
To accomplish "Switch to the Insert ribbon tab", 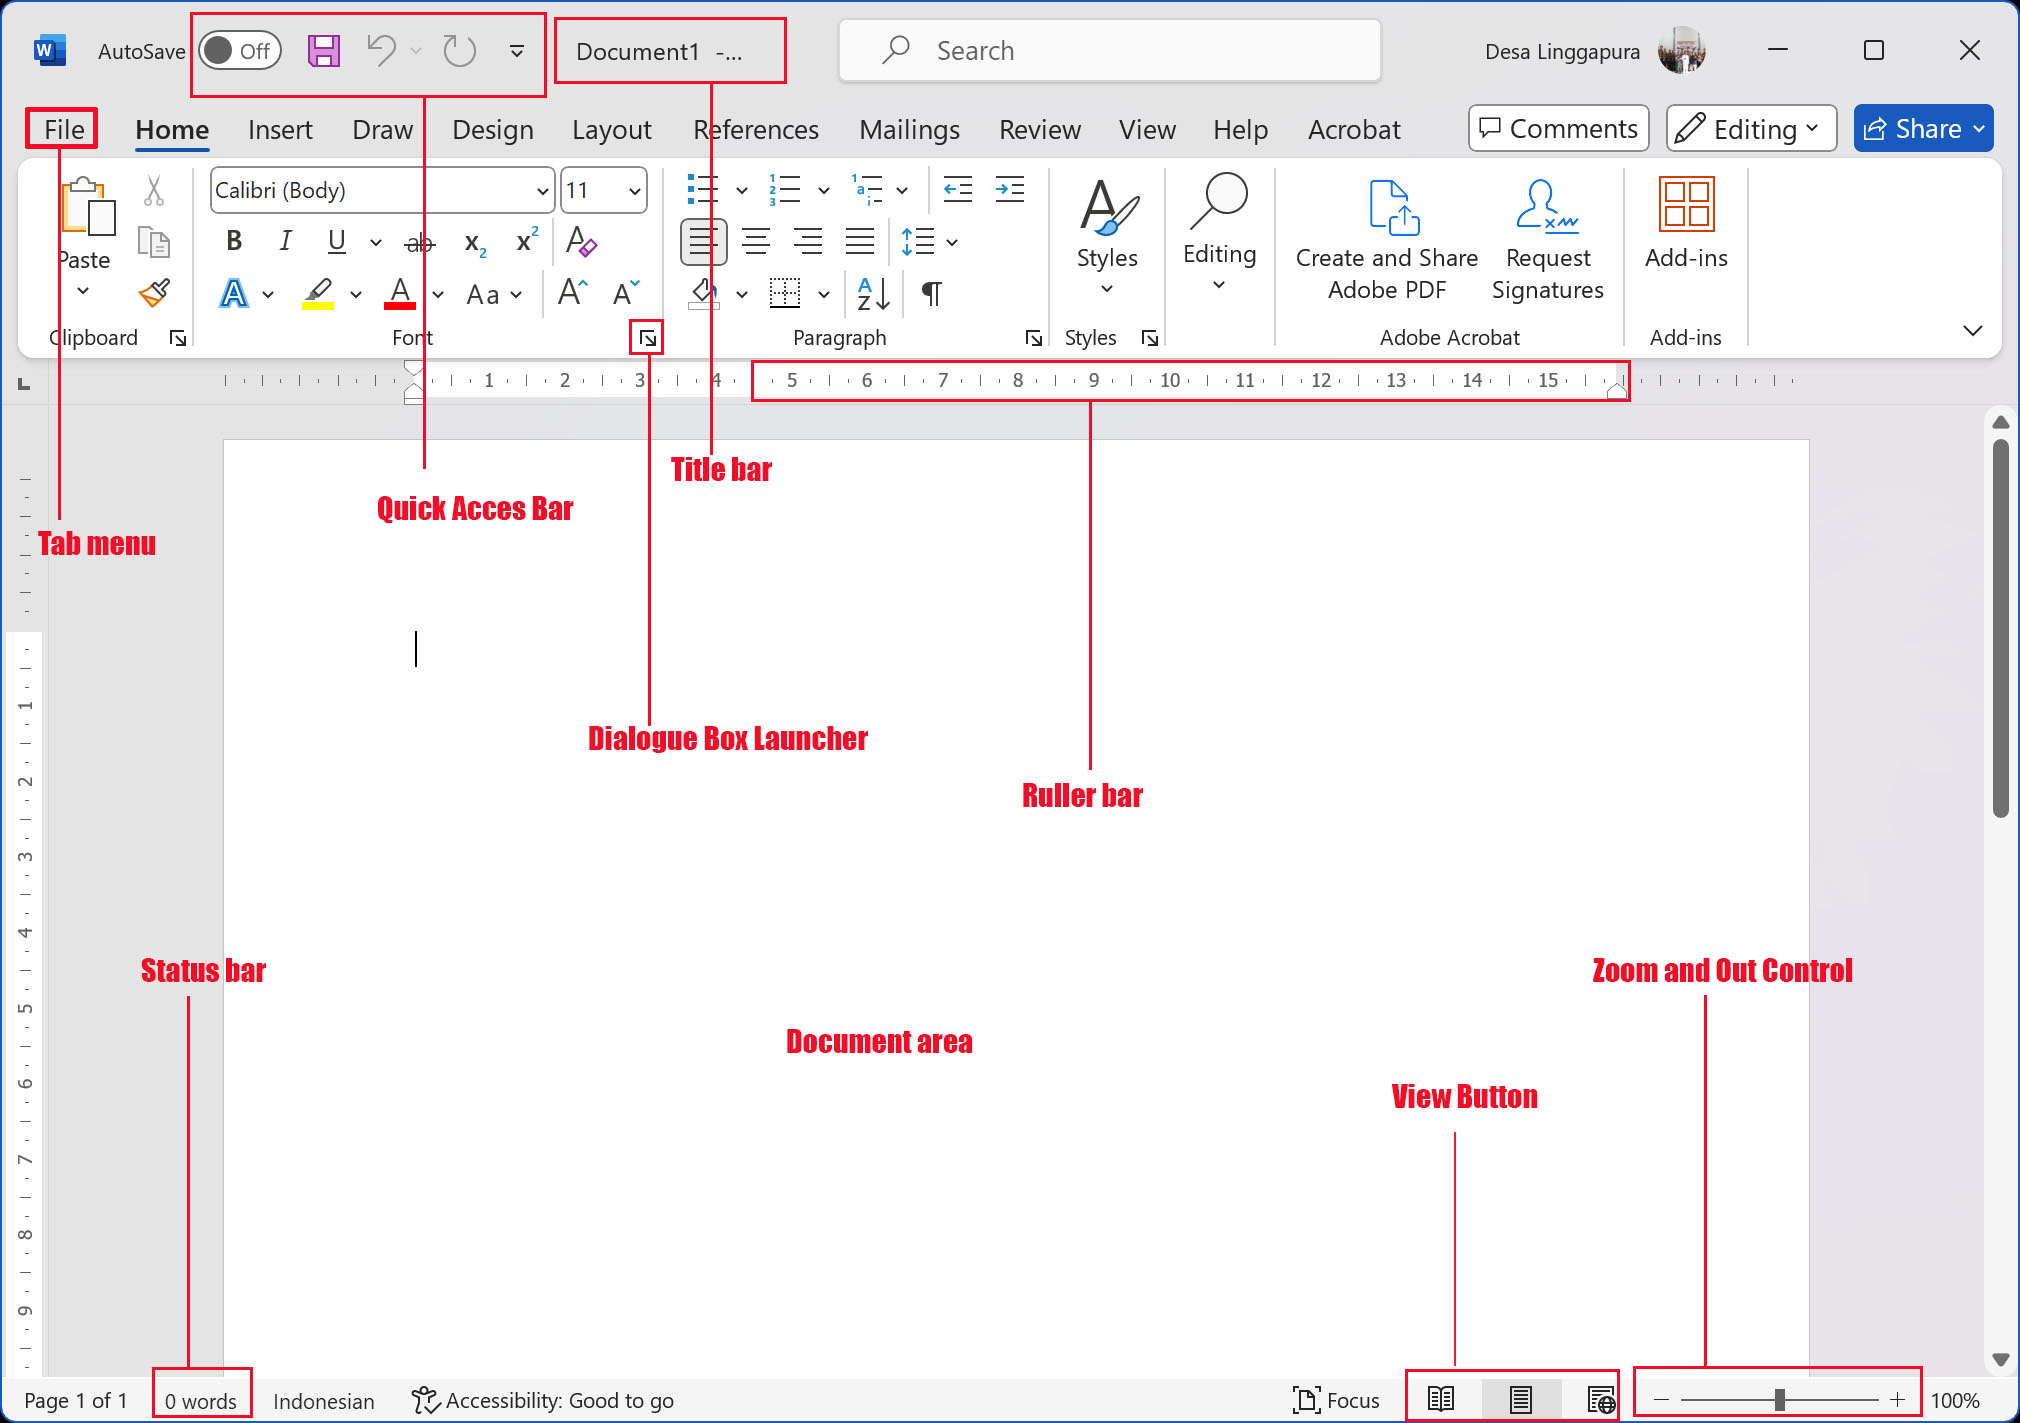I will click(x=281, y=129).
